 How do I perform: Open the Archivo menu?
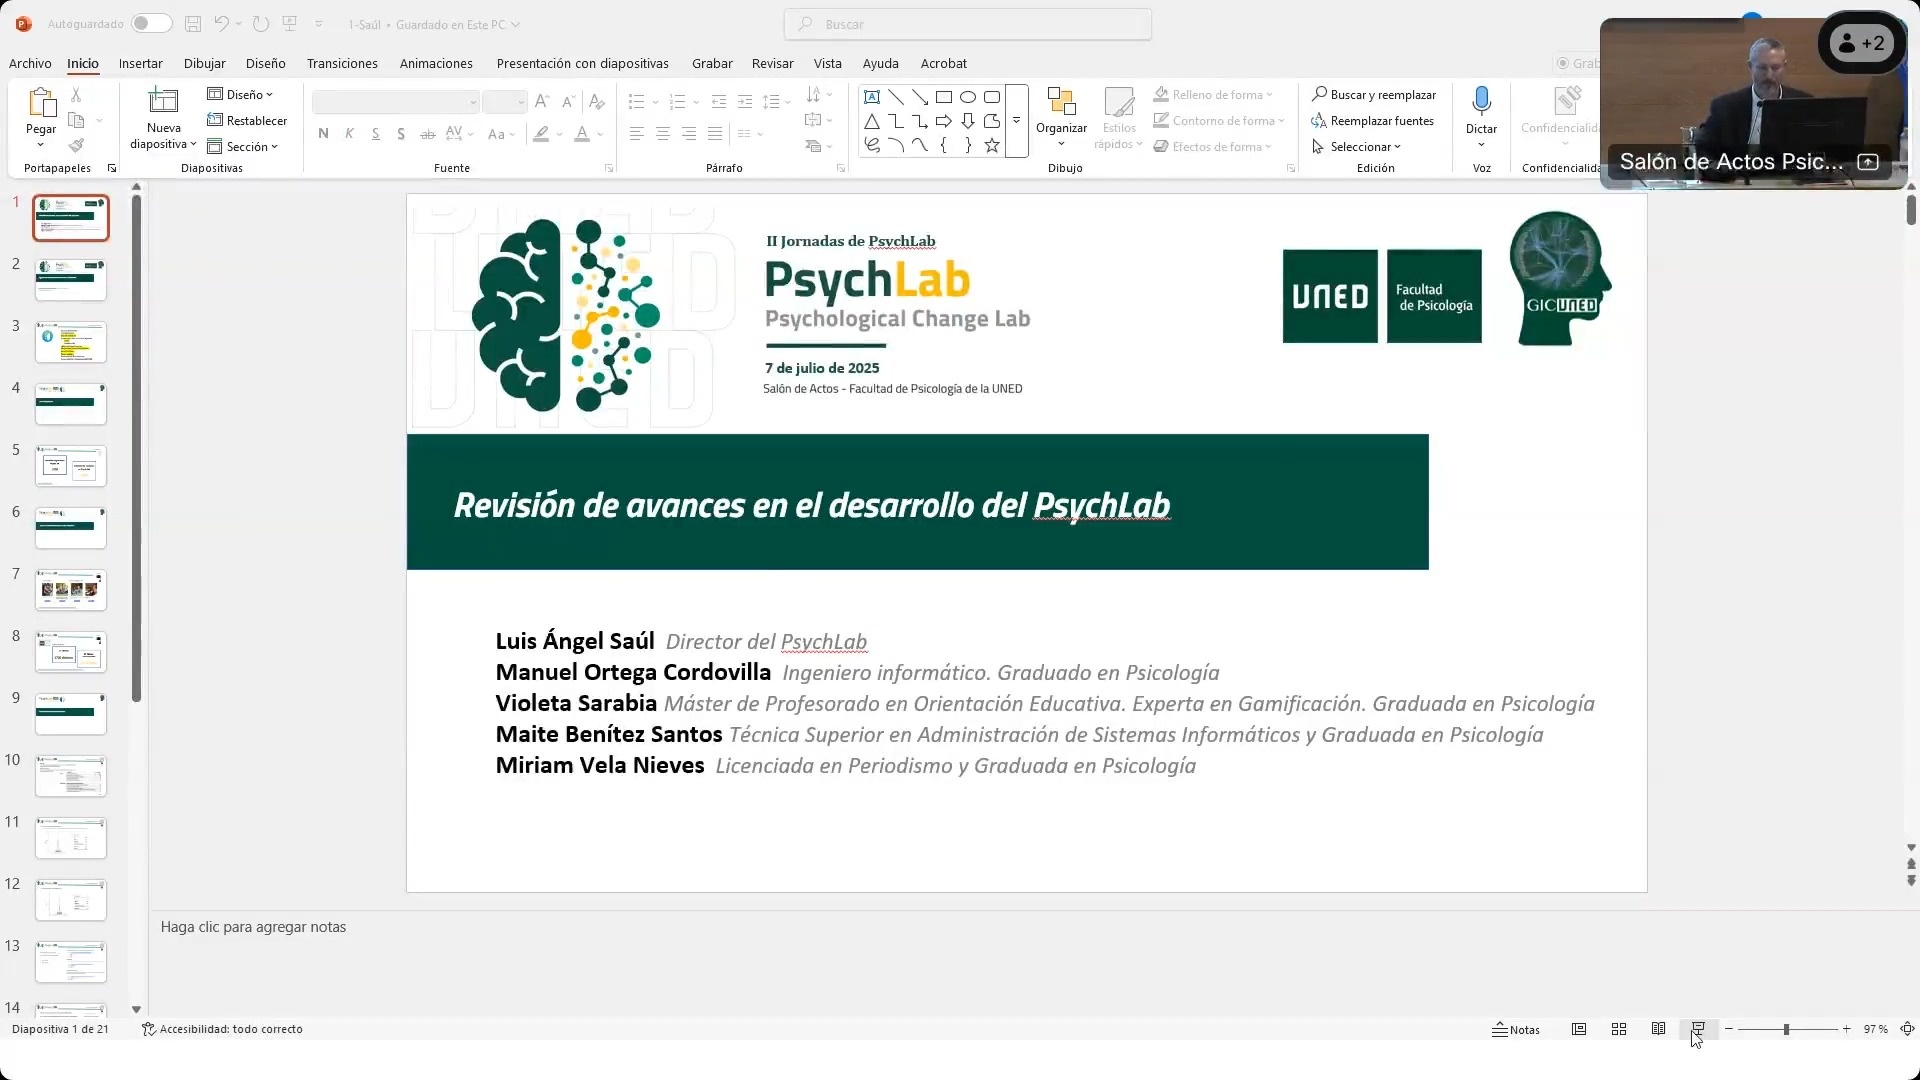tap(30, 63)
